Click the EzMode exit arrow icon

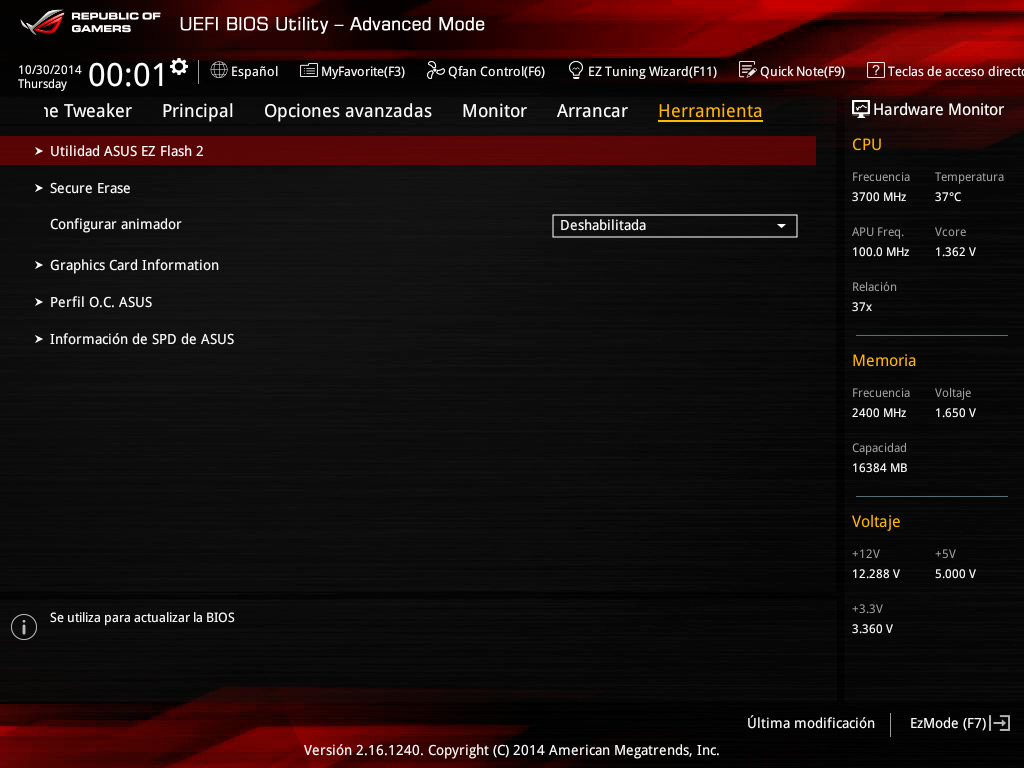[1000, 723]
